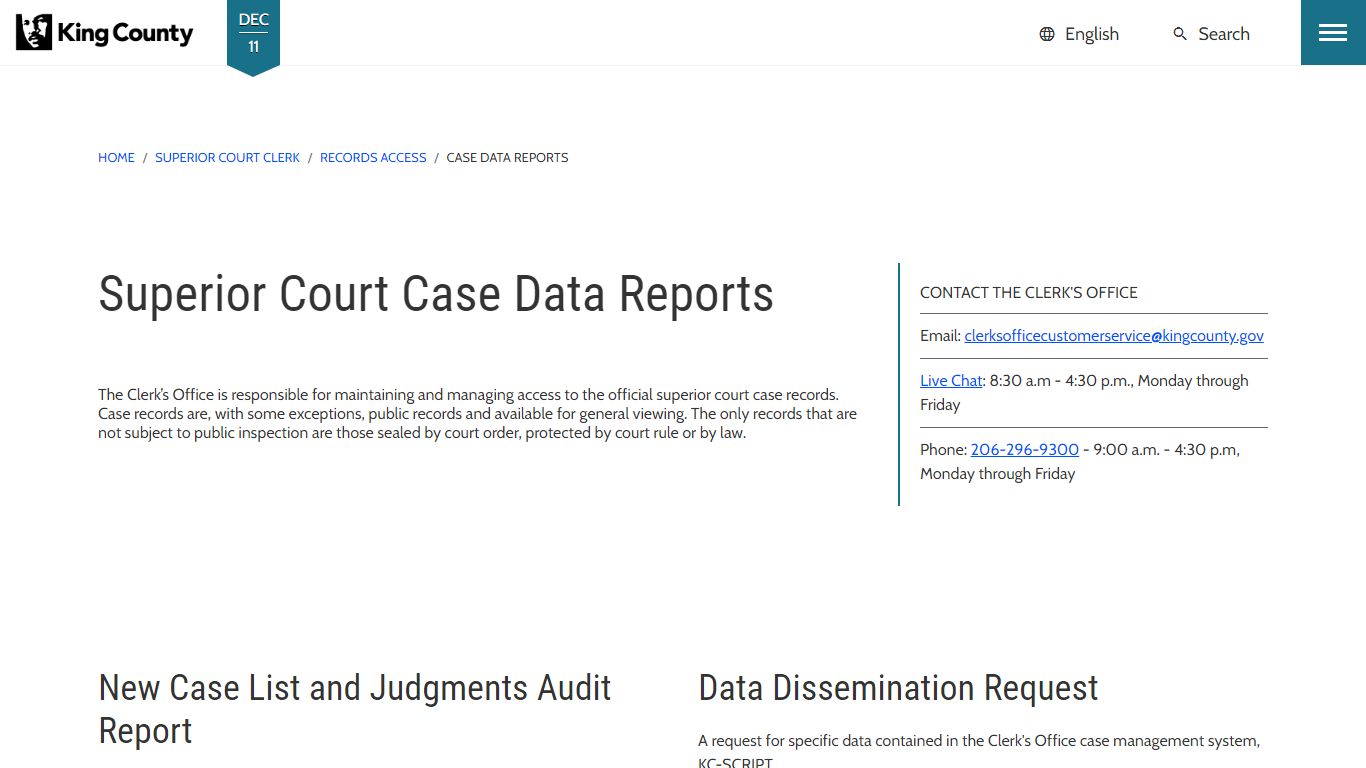The image size is (1366, 768).
Task: Click the Superior Court Case Data Reports heading
Action: (x=436, y=294)
